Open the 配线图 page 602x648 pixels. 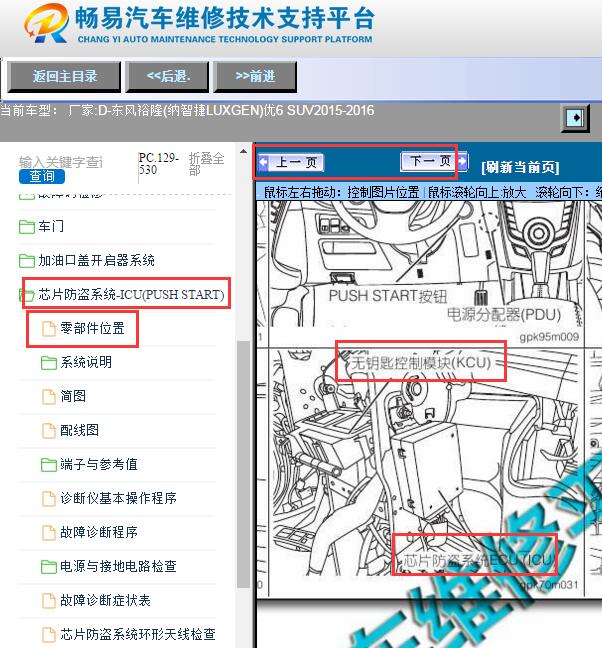pos(79,431)
